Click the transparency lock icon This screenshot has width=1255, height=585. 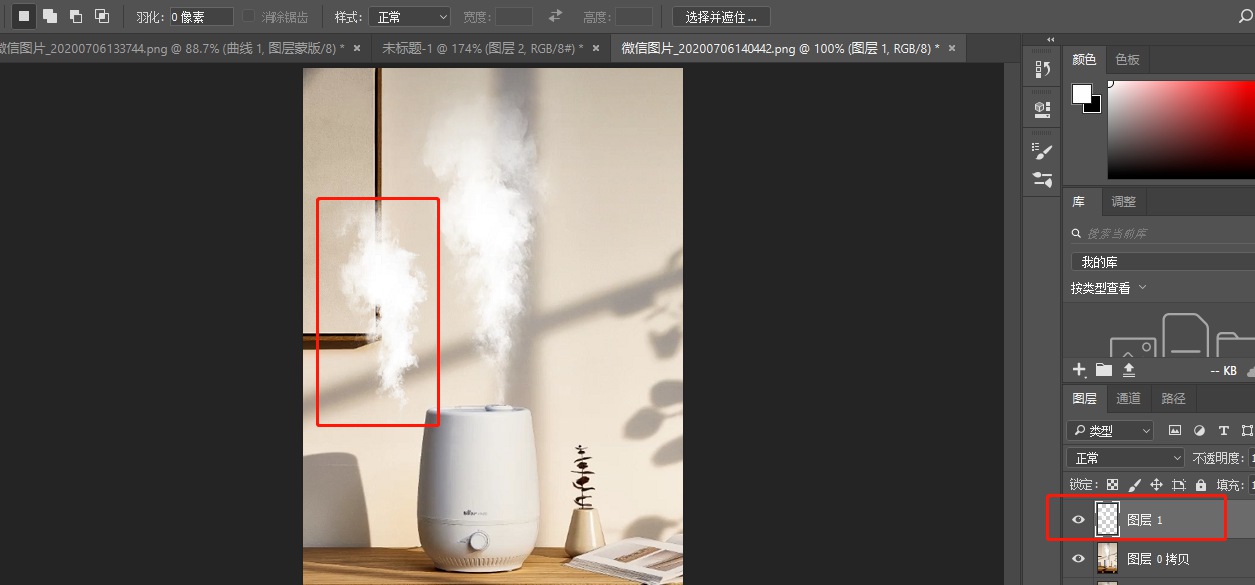pos(1111,484)
